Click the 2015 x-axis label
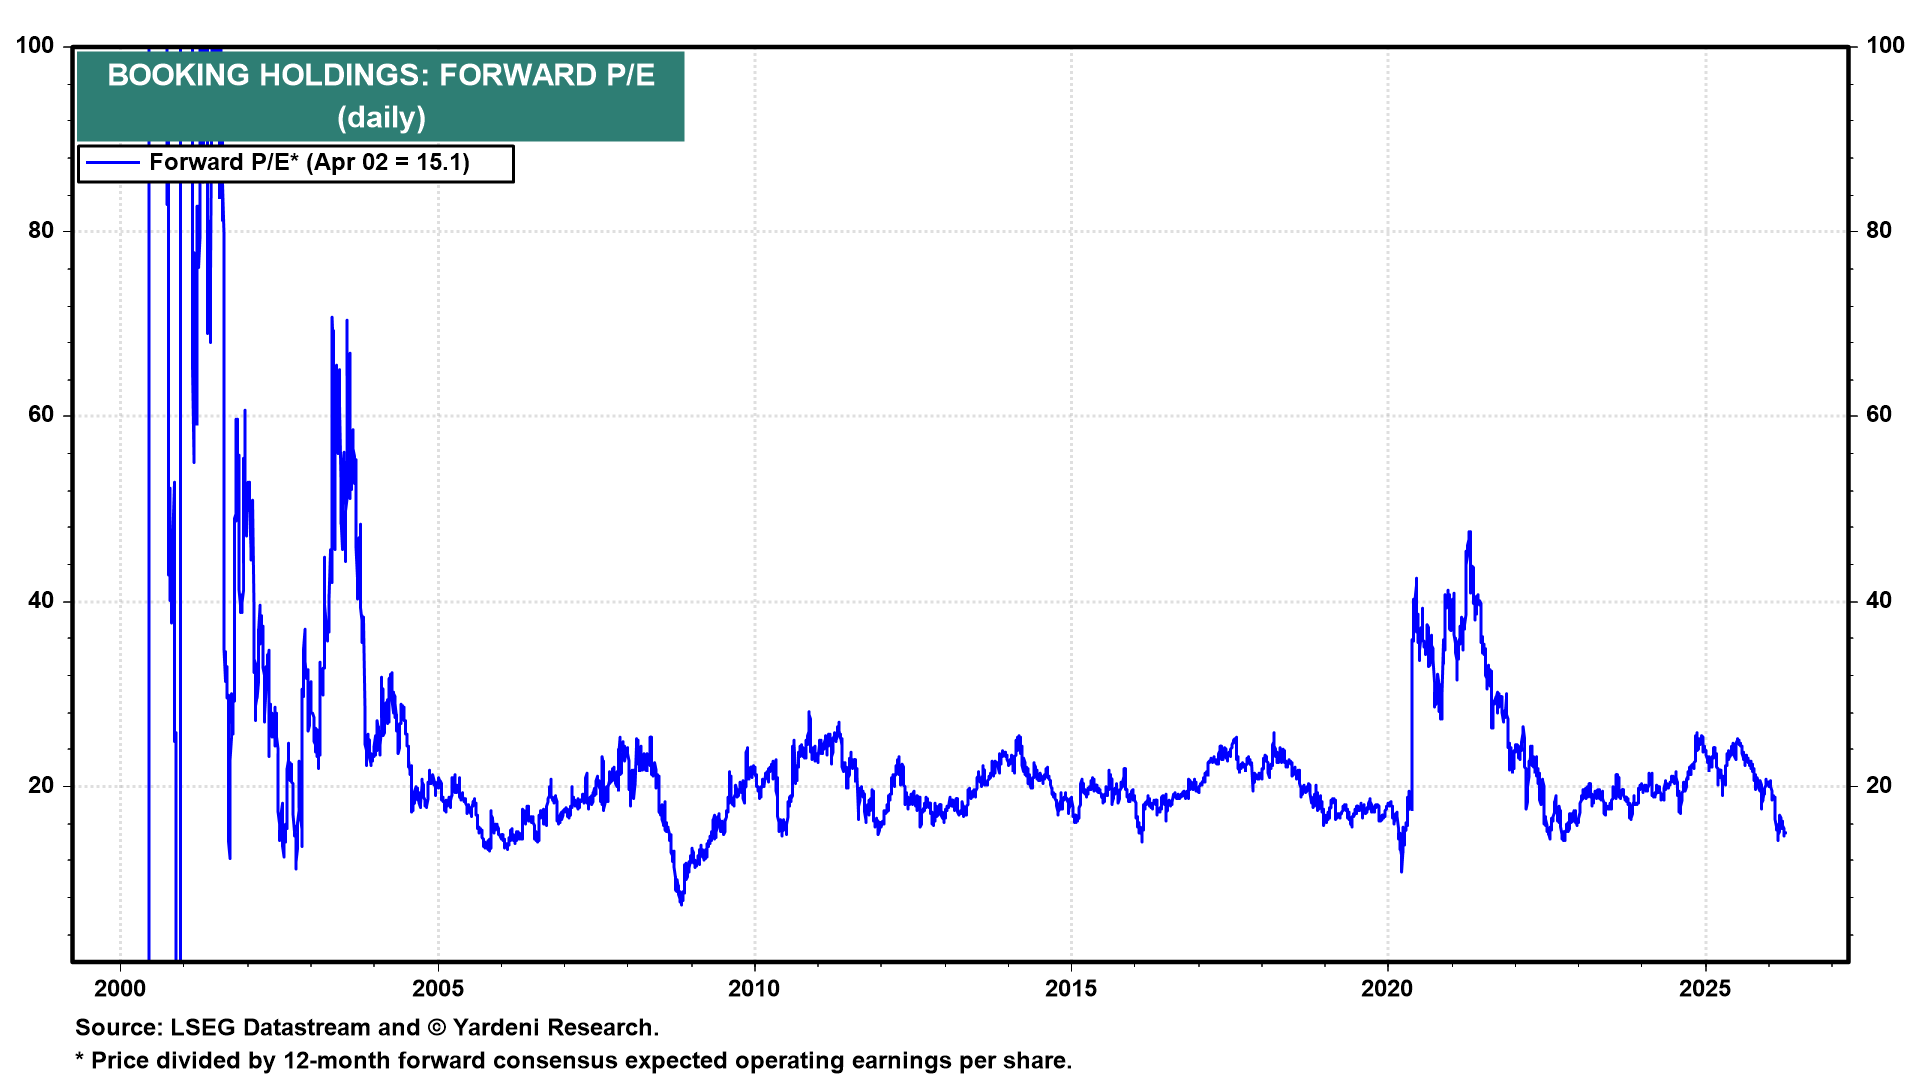This screenshot has width=1920, height=1080. (1071, 989)
